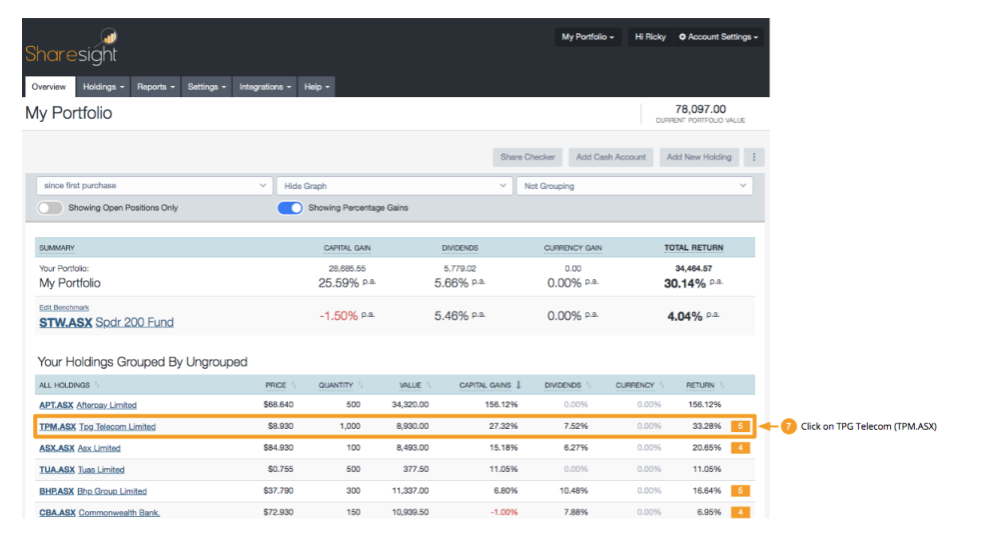This screenshot has width=985, height=552.
Task: Expand the Holdings menu
Action: point(103,87)
